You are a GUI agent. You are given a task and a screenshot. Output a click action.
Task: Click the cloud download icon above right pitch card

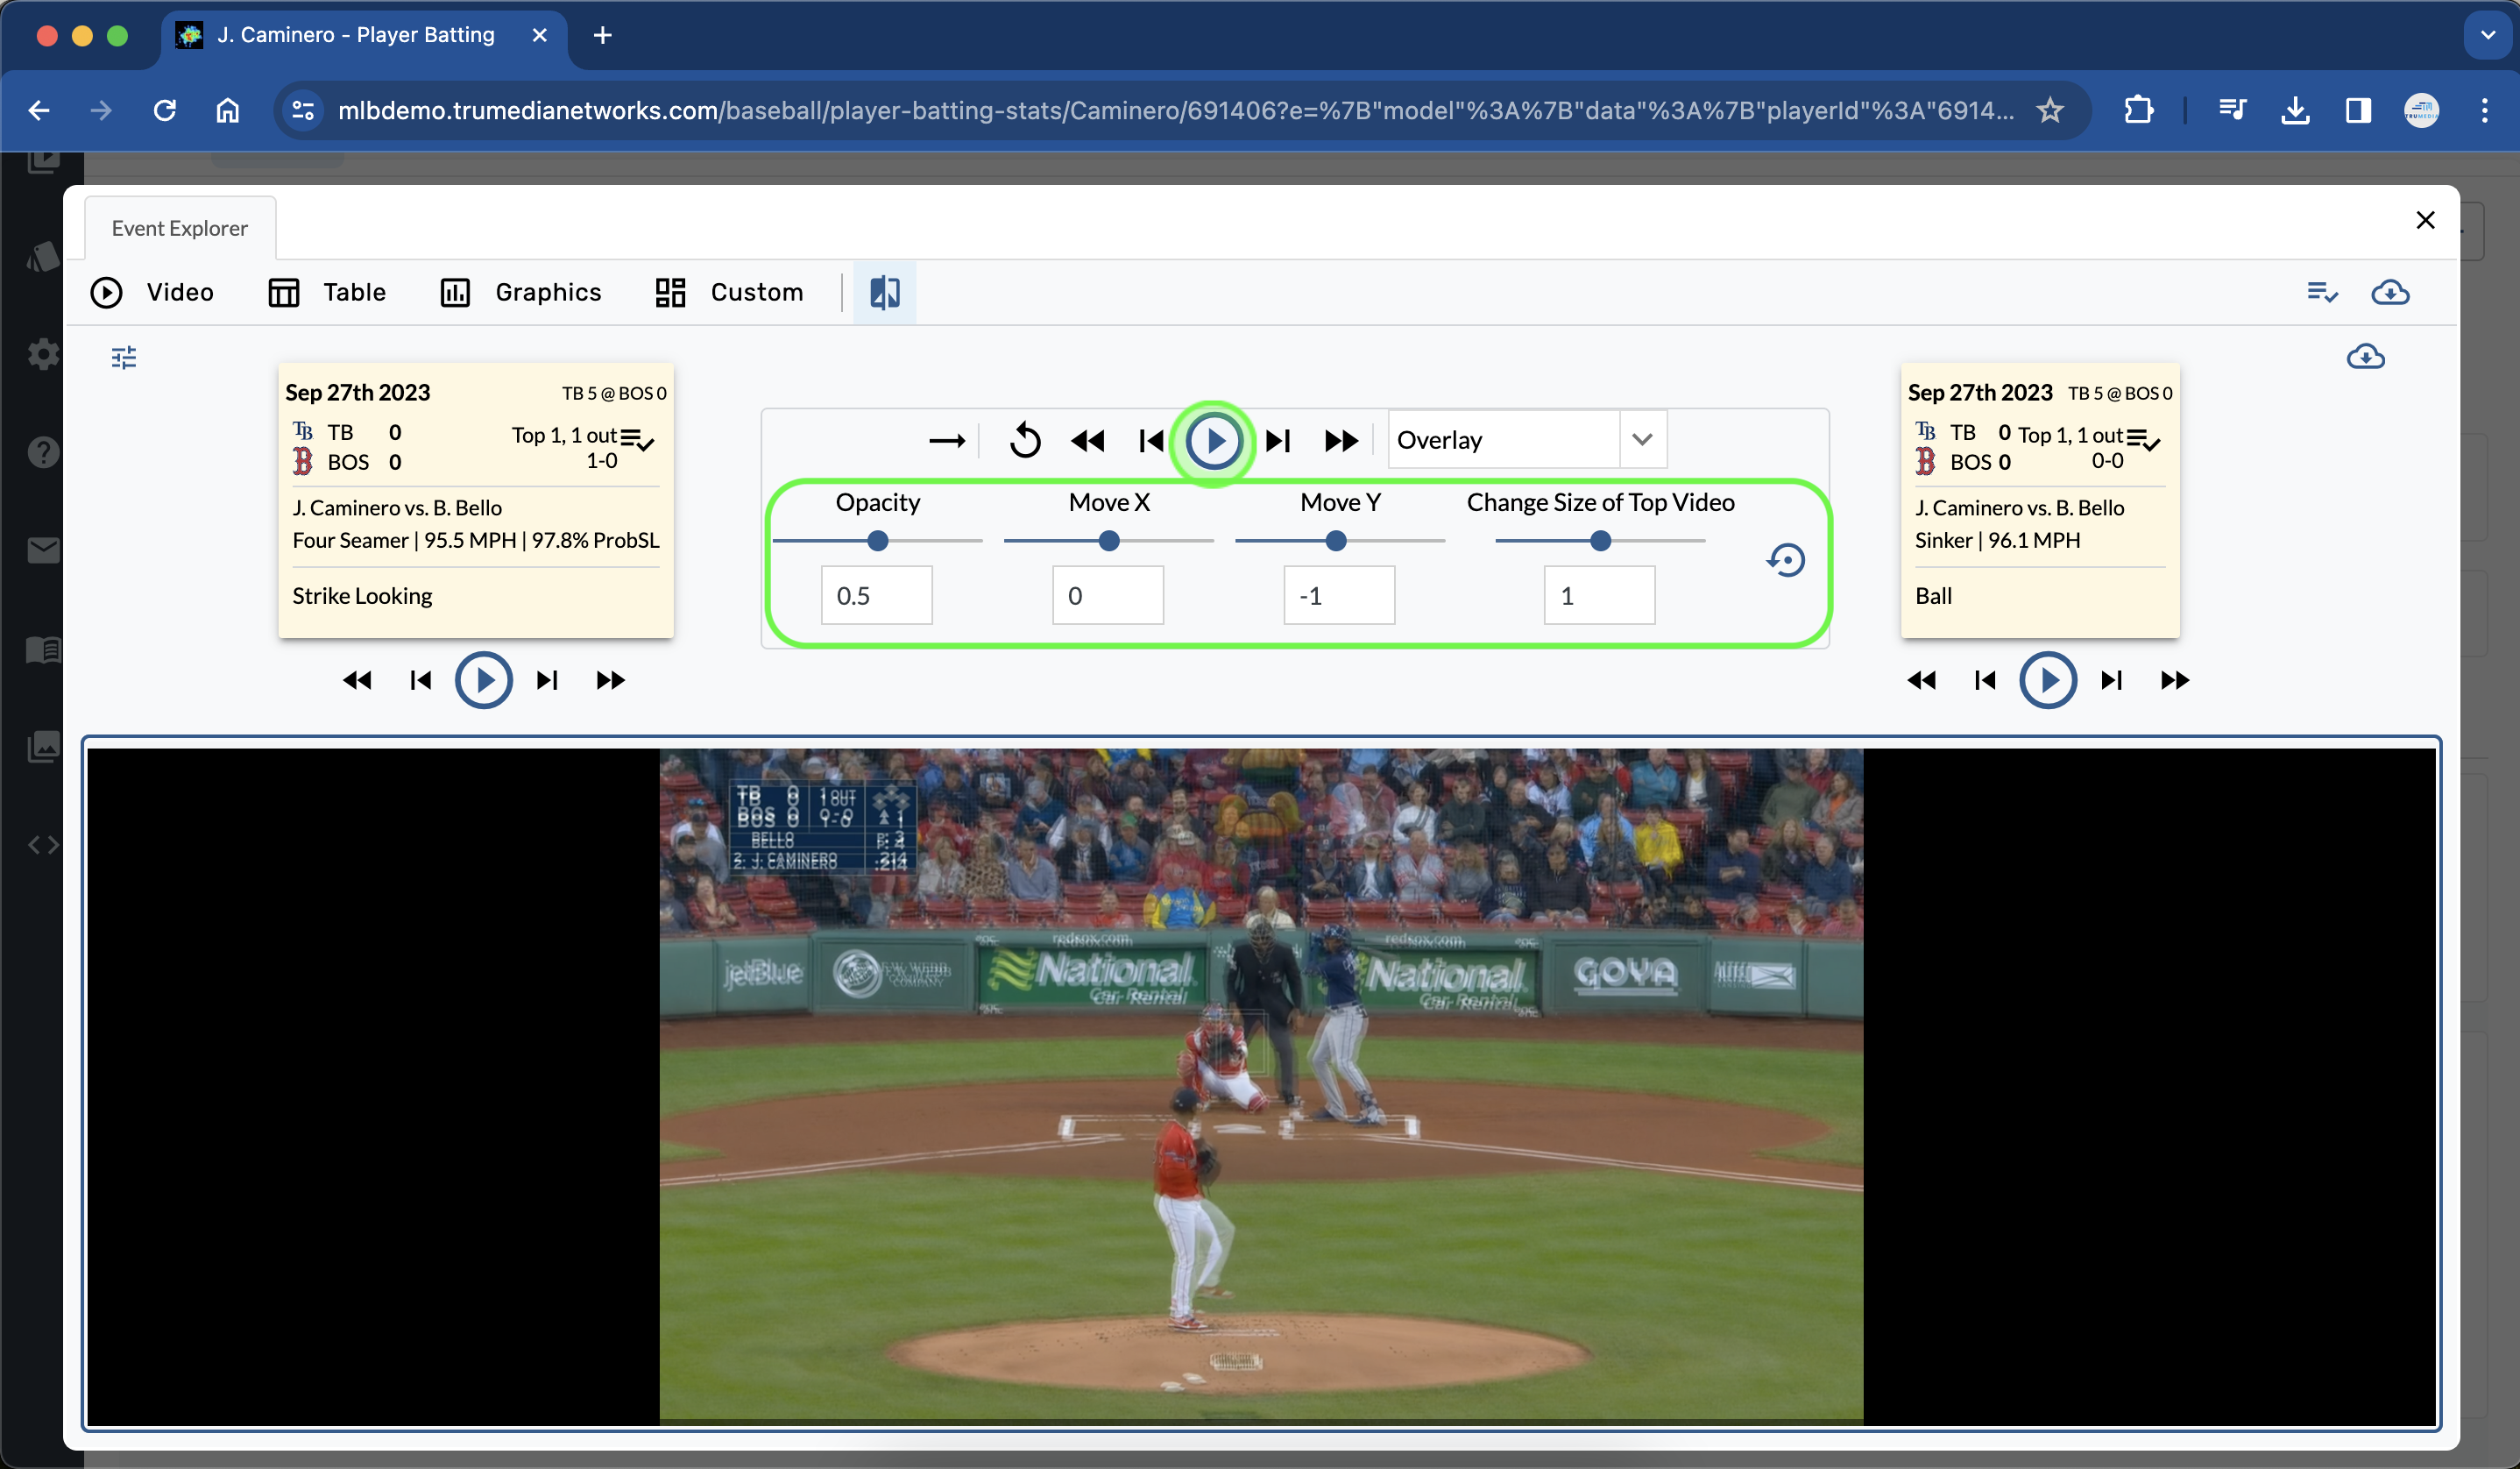tap(2367, 357)
